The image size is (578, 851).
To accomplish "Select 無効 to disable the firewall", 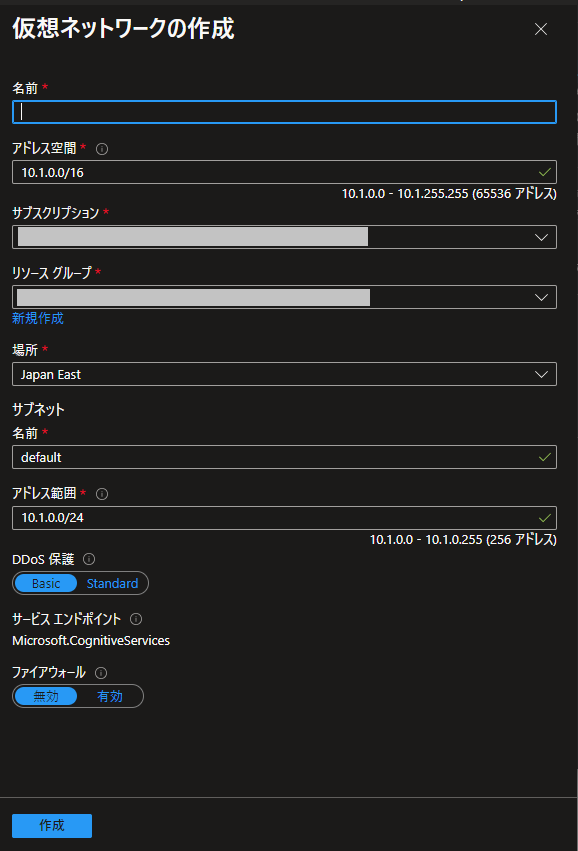I will (x=46, y=696).
